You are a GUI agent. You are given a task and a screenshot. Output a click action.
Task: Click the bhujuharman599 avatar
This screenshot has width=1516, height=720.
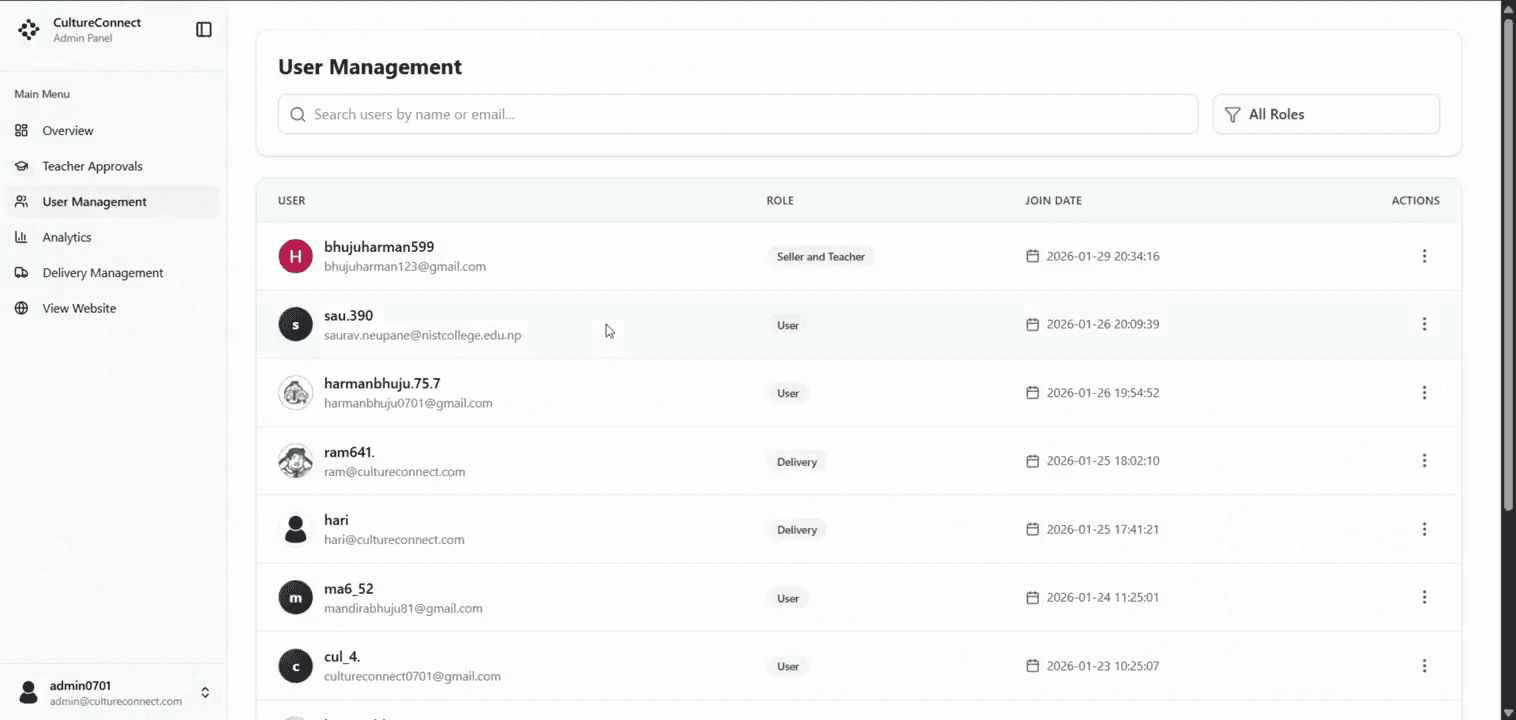coord(295,256)
